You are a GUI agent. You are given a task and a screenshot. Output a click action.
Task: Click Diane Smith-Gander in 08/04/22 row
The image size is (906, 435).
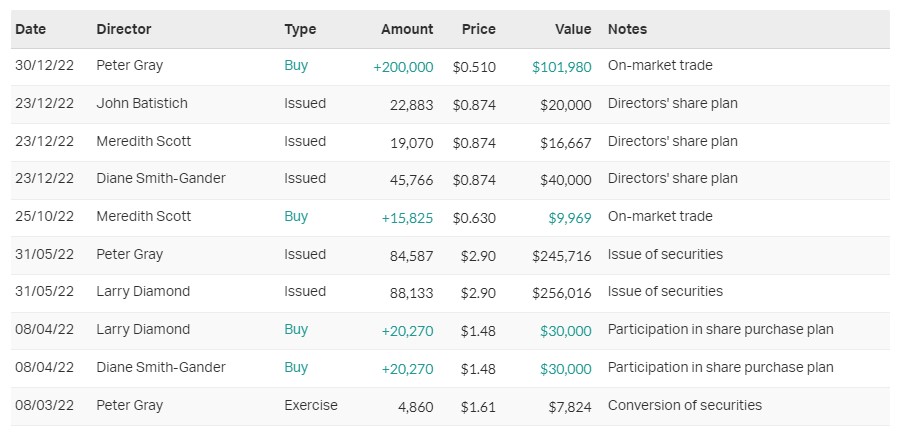[161, 367]
